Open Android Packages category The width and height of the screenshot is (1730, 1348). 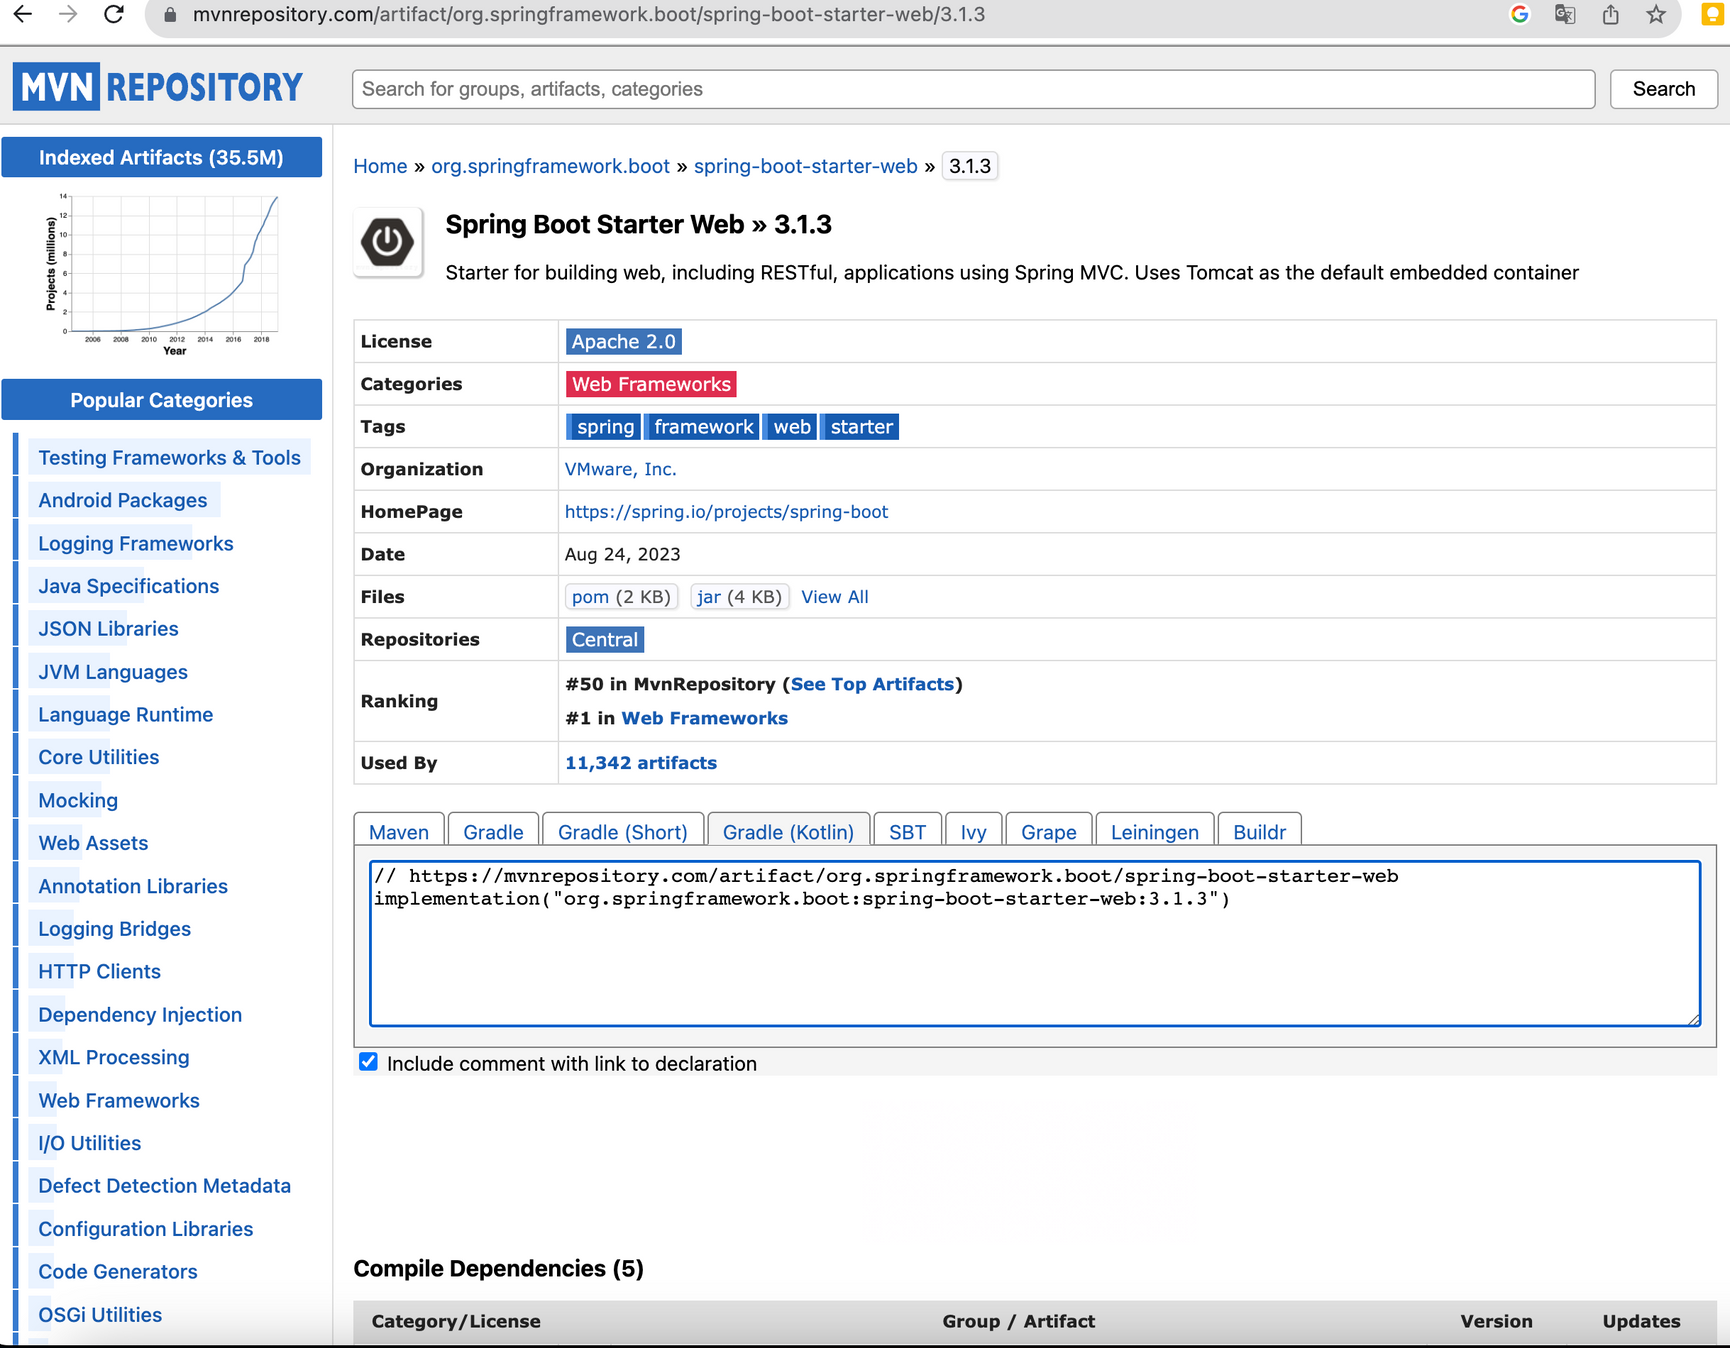tap(123, 500)
